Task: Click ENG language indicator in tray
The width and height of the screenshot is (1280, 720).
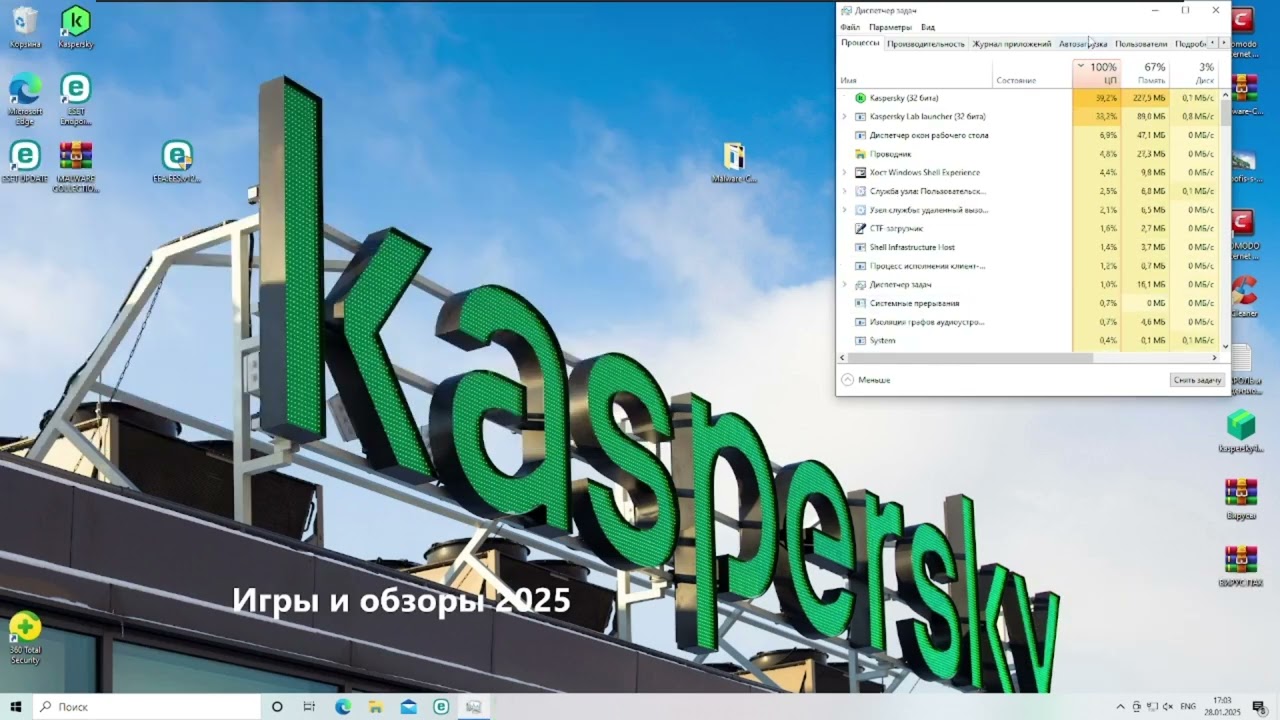Action: (1188, 707)
